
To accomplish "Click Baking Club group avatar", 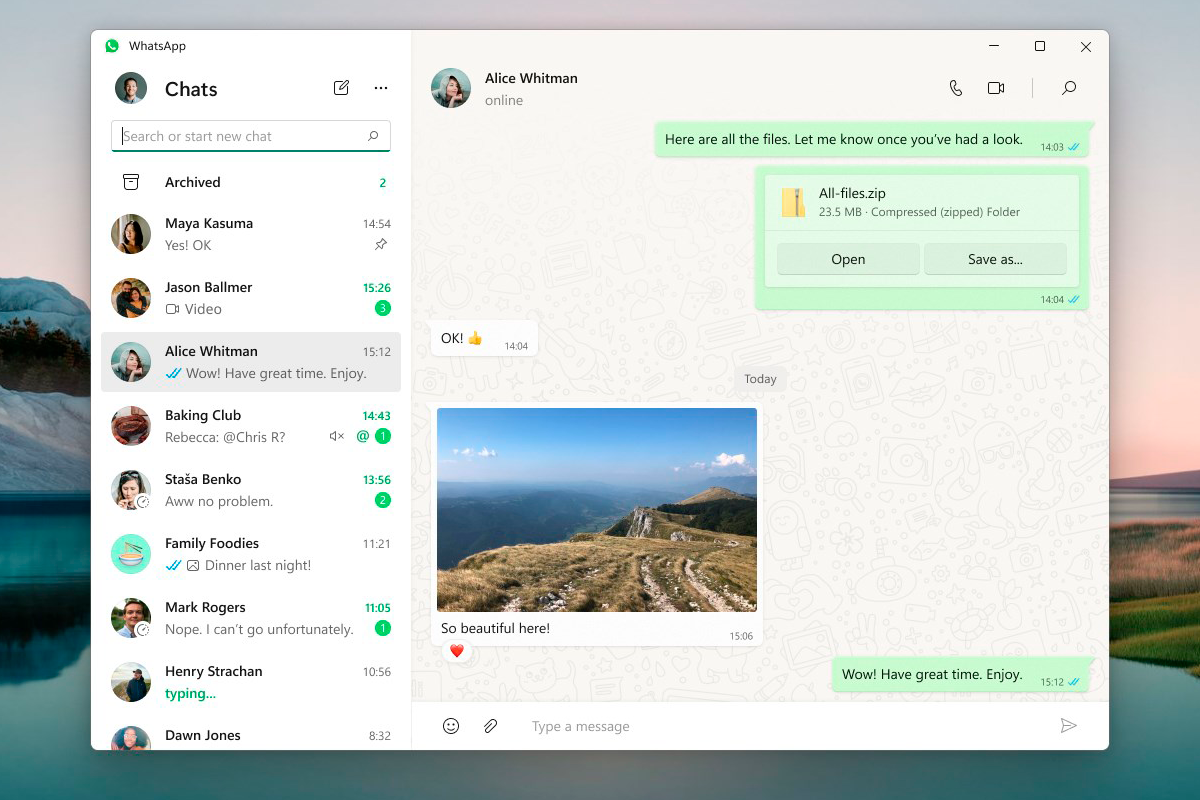I will (x=131, y=426).
